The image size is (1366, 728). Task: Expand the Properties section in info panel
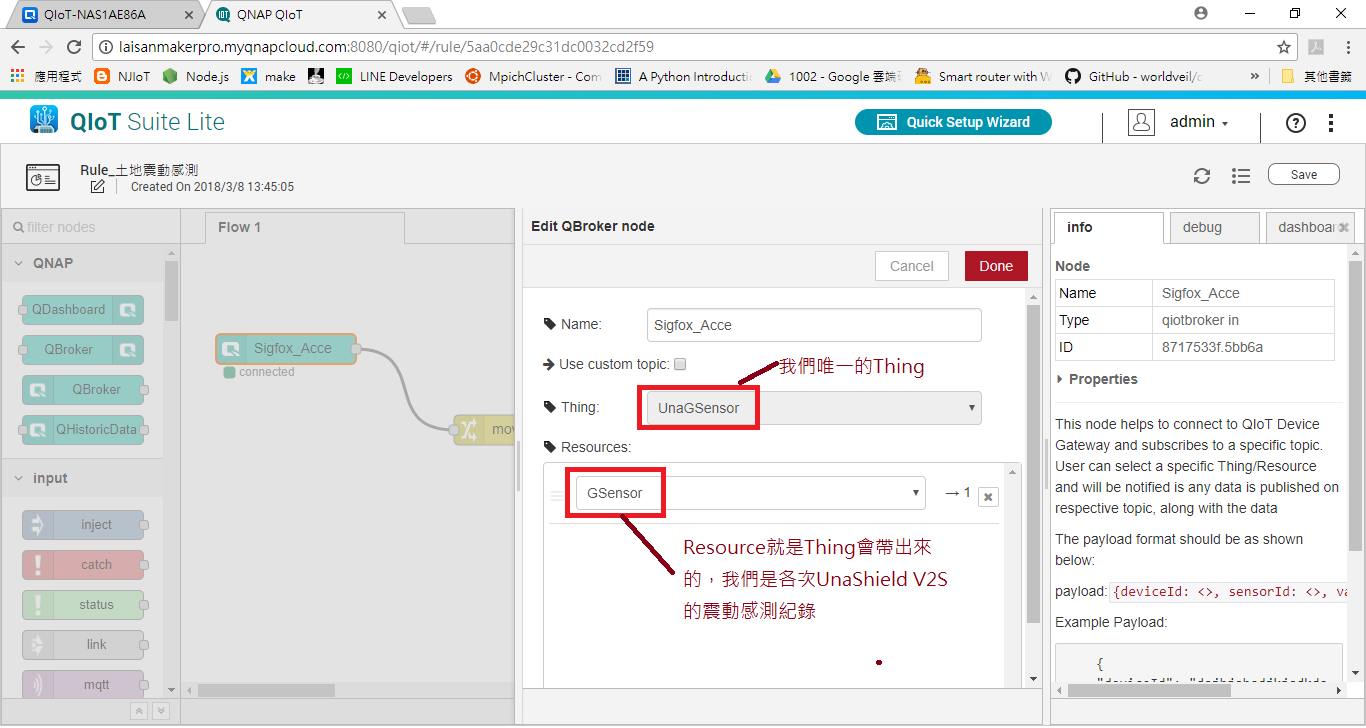point(1097,379)
